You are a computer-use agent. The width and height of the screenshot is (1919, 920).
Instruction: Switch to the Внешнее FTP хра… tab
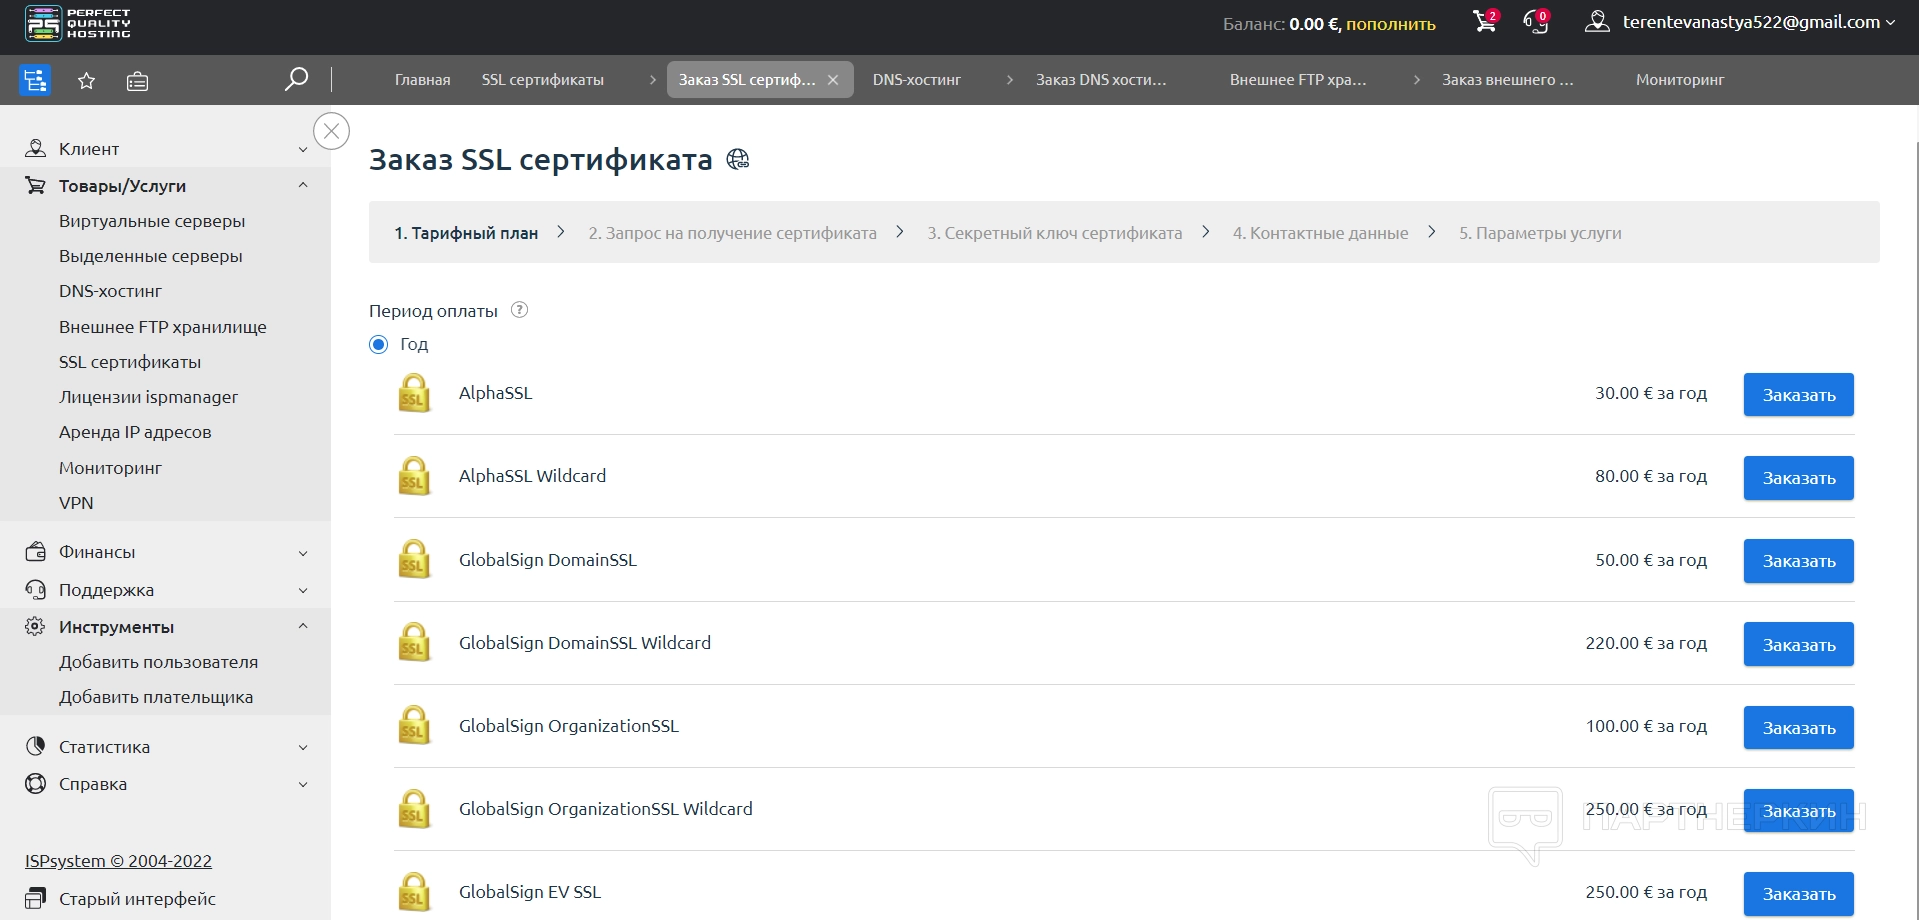1298,80
